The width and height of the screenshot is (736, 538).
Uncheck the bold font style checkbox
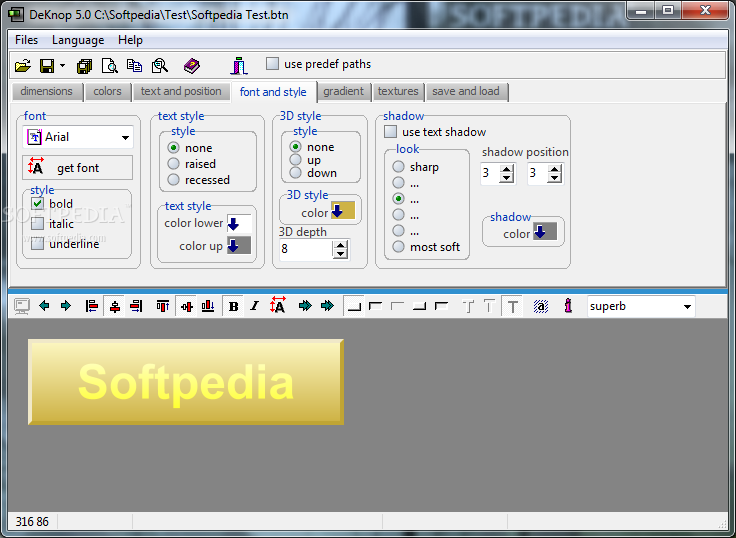tap(38, 203)
